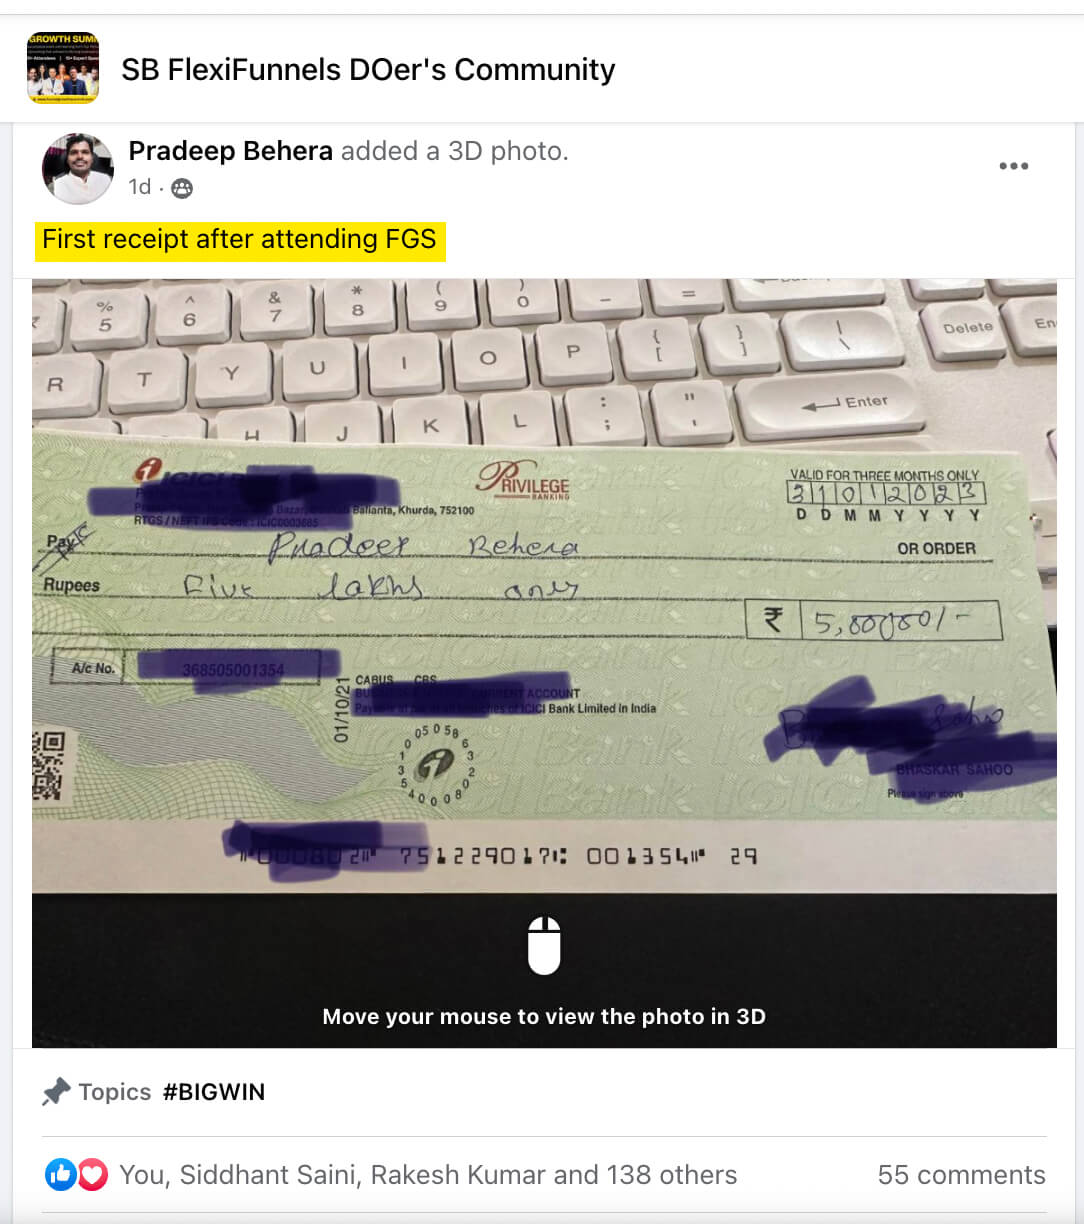The height and width of the screenshot is (1224, 1084).
Task: Open the #BIGWIN topic tag
Action: pos(214,1092)
